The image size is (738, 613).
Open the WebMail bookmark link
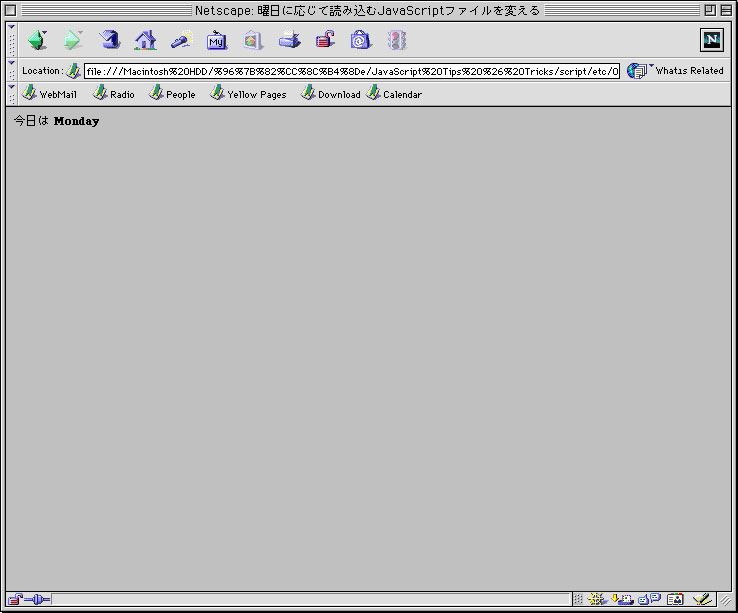[50, 94]
